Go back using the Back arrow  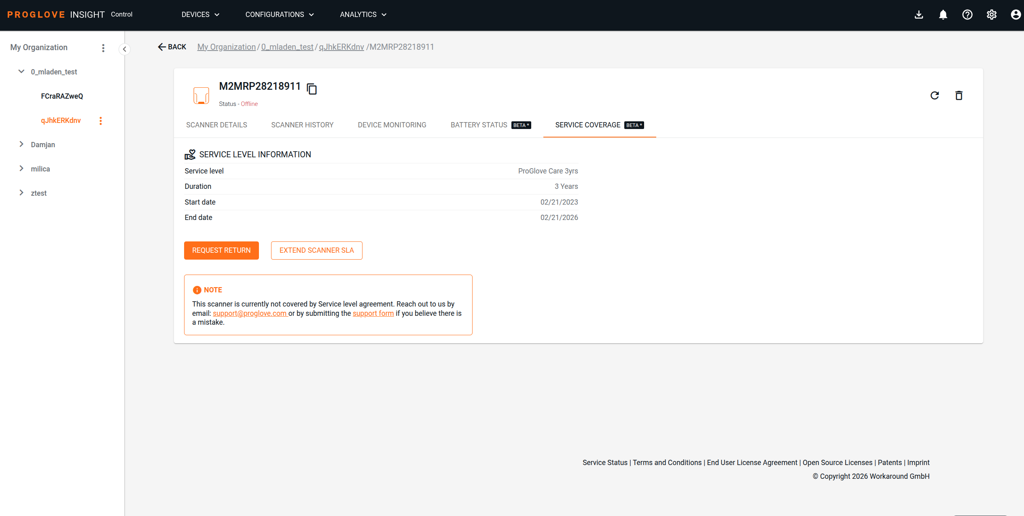[172, 47]
